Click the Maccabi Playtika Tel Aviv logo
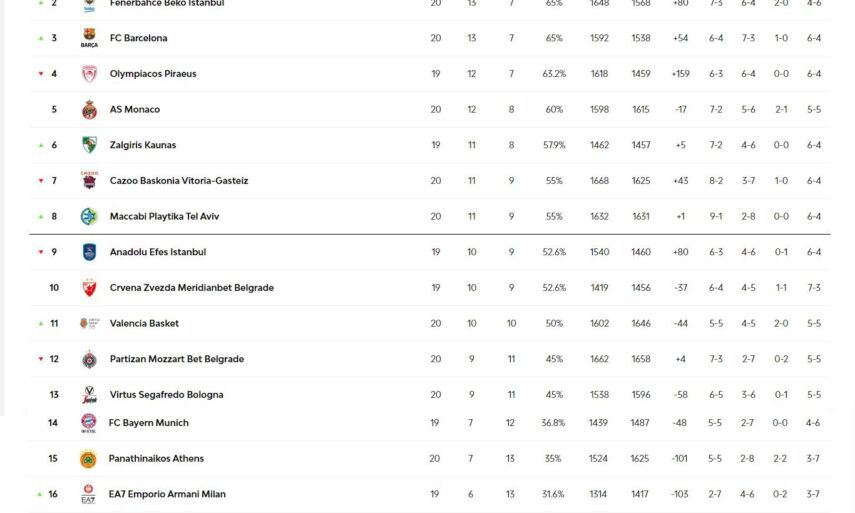 click(x=89, y=216)
